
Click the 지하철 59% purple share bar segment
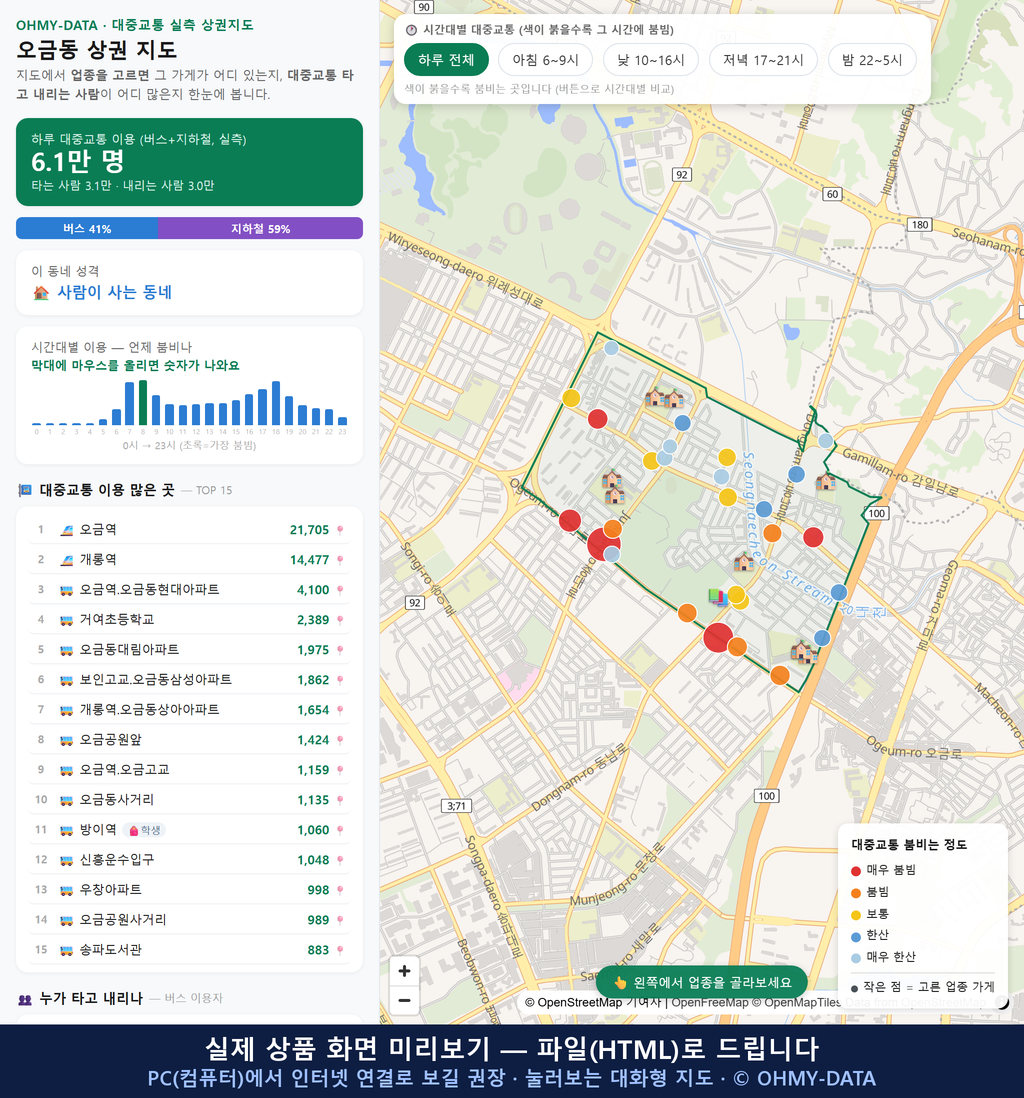[x=261, y=228]
